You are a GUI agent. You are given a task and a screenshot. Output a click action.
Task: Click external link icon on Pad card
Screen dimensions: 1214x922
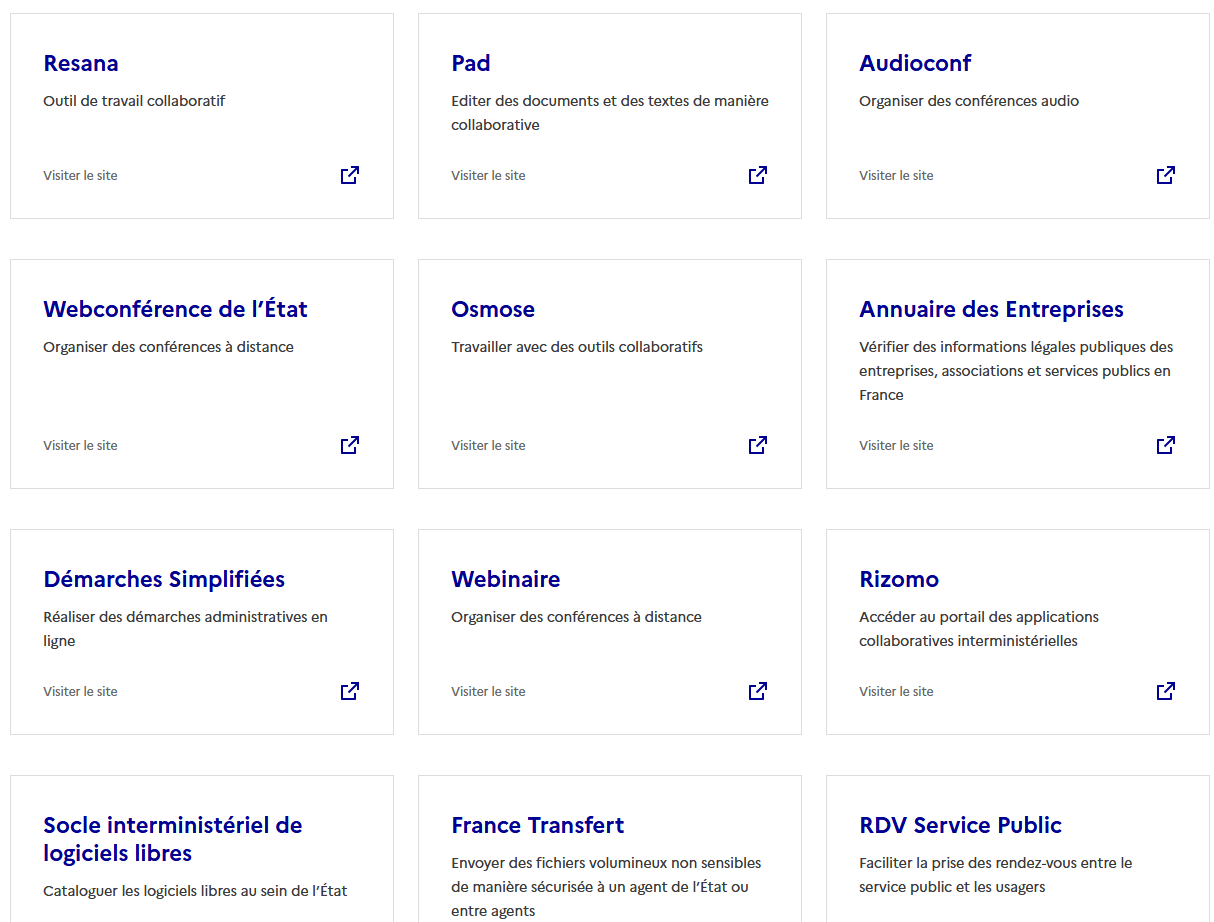(x=758, y=175)
